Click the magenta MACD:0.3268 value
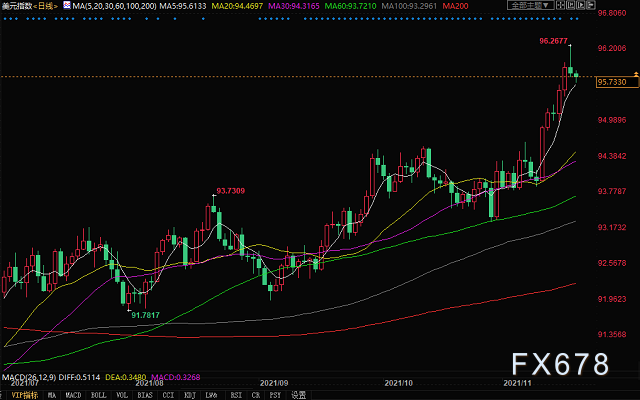This screenshot has width=640, height=400. click(176, 377)
